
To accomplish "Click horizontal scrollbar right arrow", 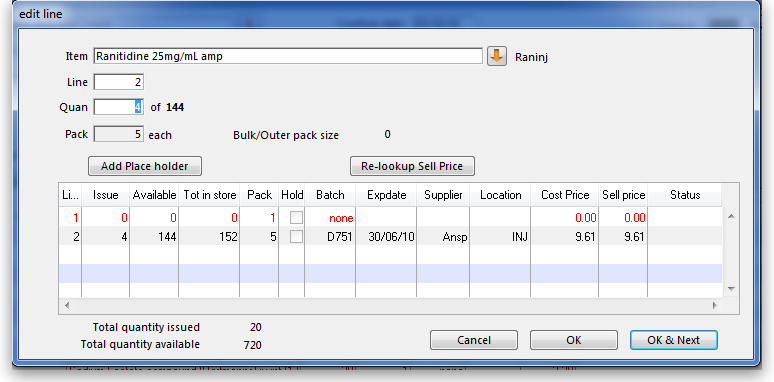I will pyautogui.click(x=714, y=306).
